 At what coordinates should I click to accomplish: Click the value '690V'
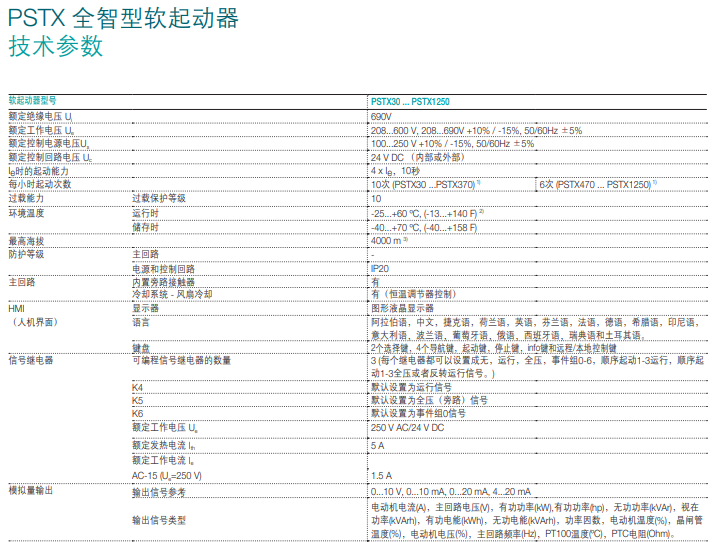(381, 116)
